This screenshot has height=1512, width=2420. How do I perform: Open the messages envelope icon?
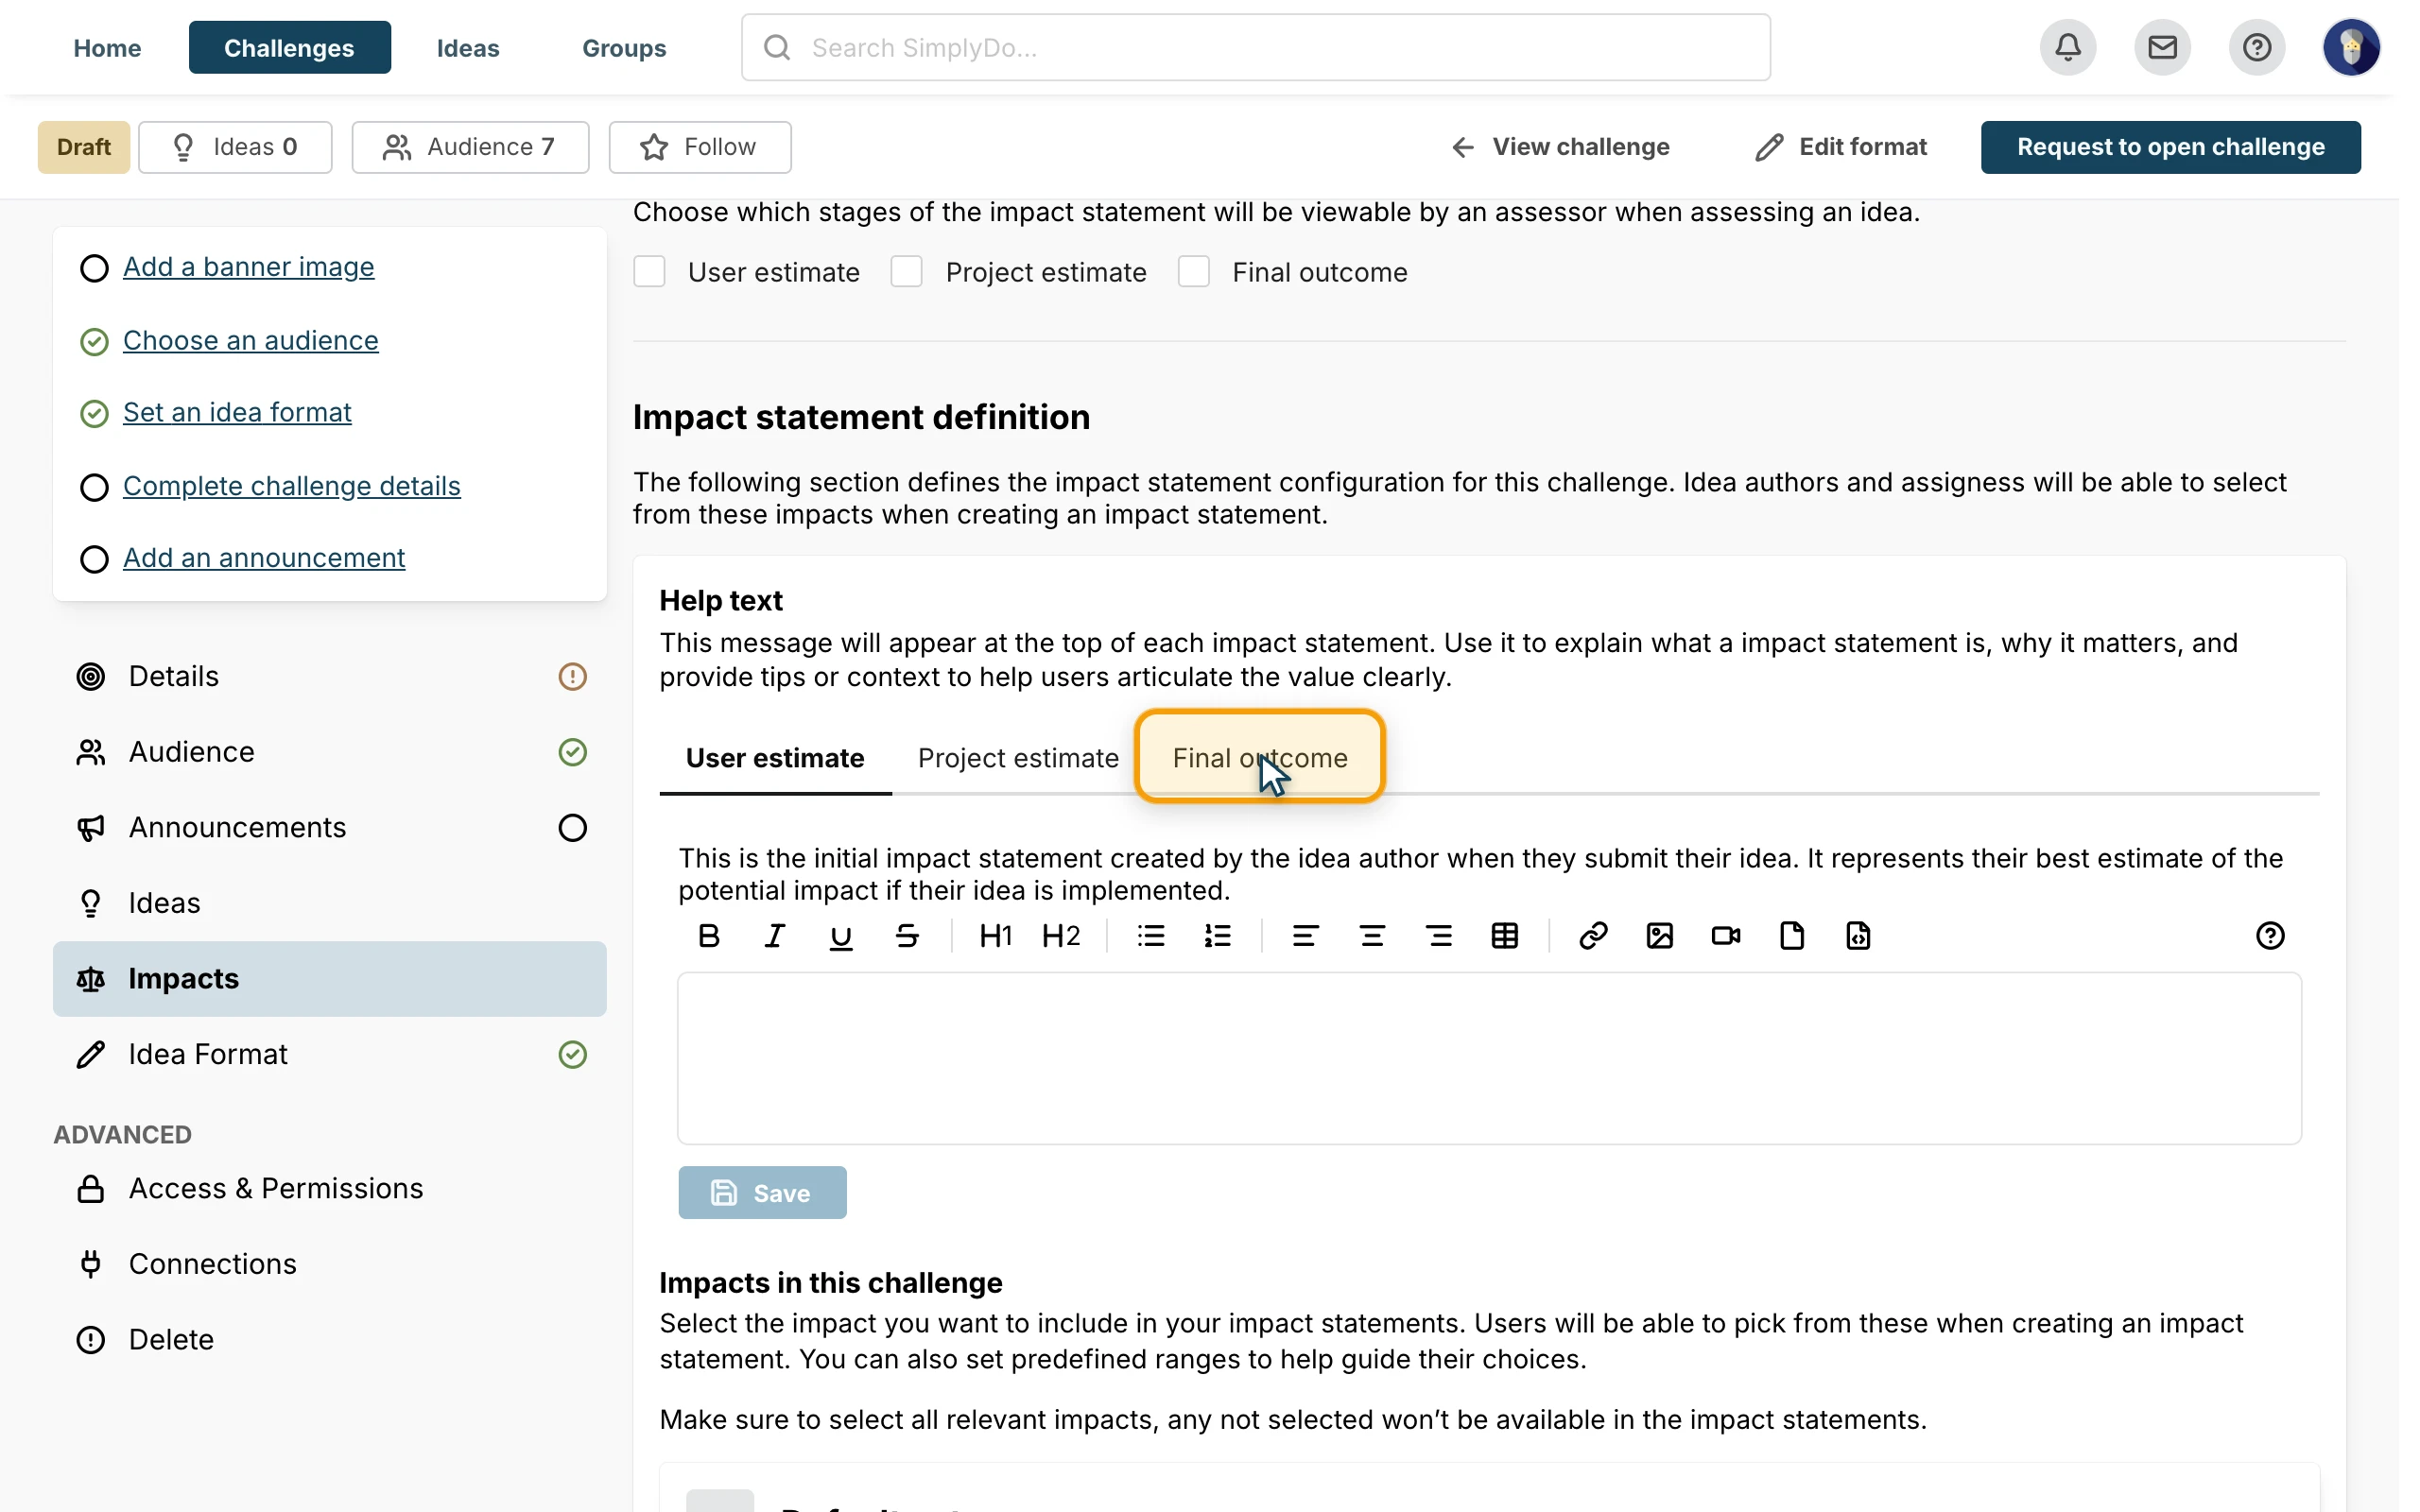[x=2162, y=47]
